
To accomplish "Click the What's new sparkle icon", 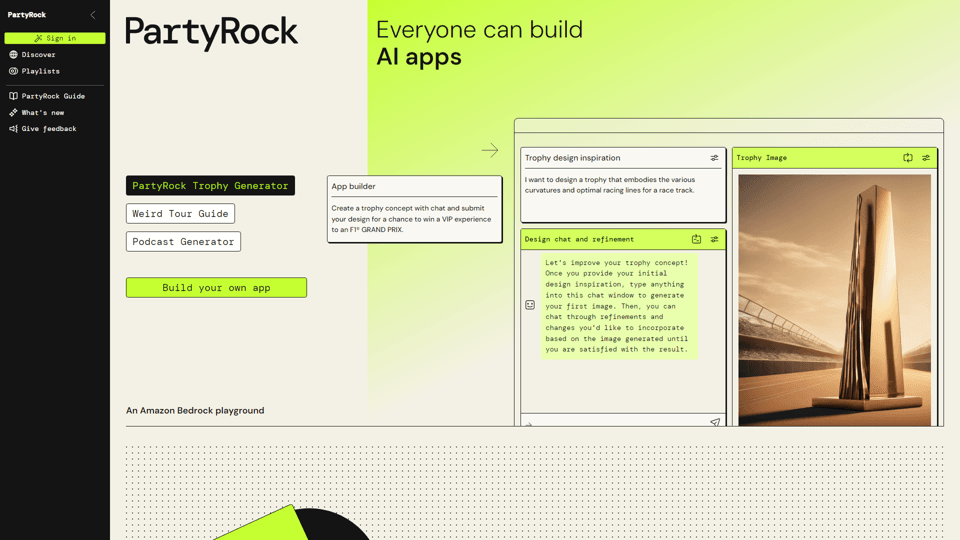I will click(13, 113).
